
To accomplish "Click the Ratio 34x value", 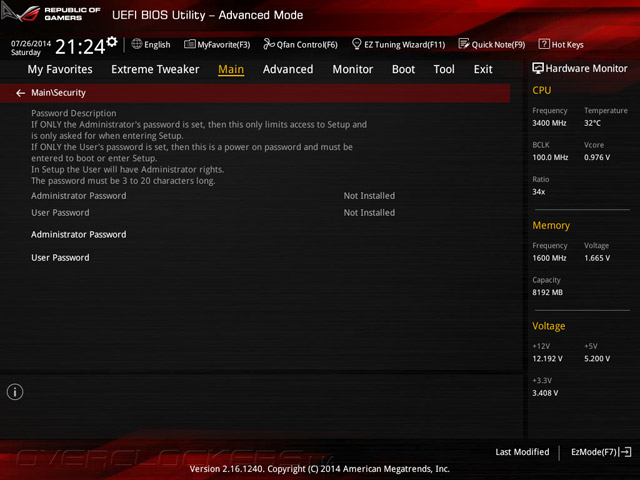I will click(539, 191).
